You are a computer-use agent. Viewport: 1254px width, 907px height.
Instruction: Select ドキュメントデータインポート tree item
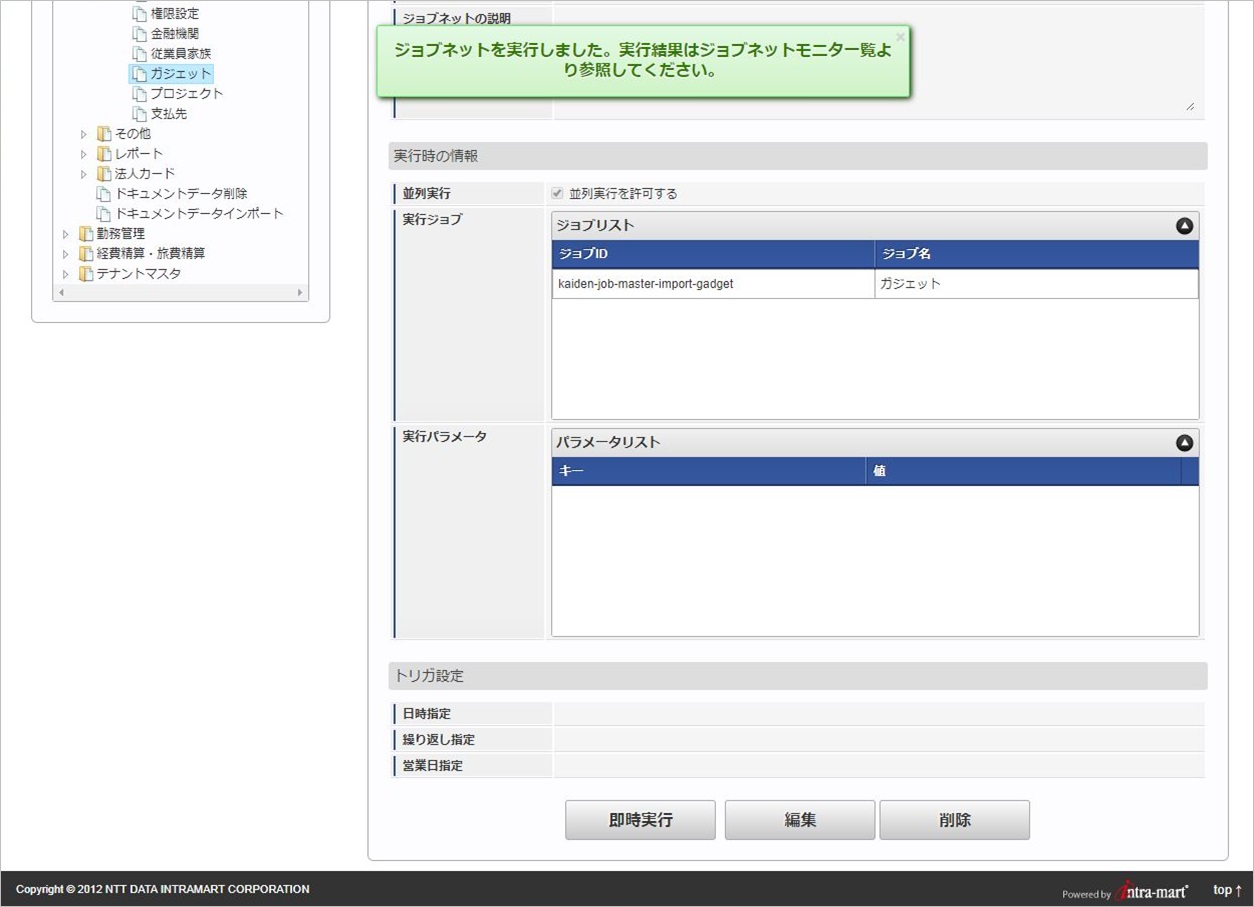(199, 214)
